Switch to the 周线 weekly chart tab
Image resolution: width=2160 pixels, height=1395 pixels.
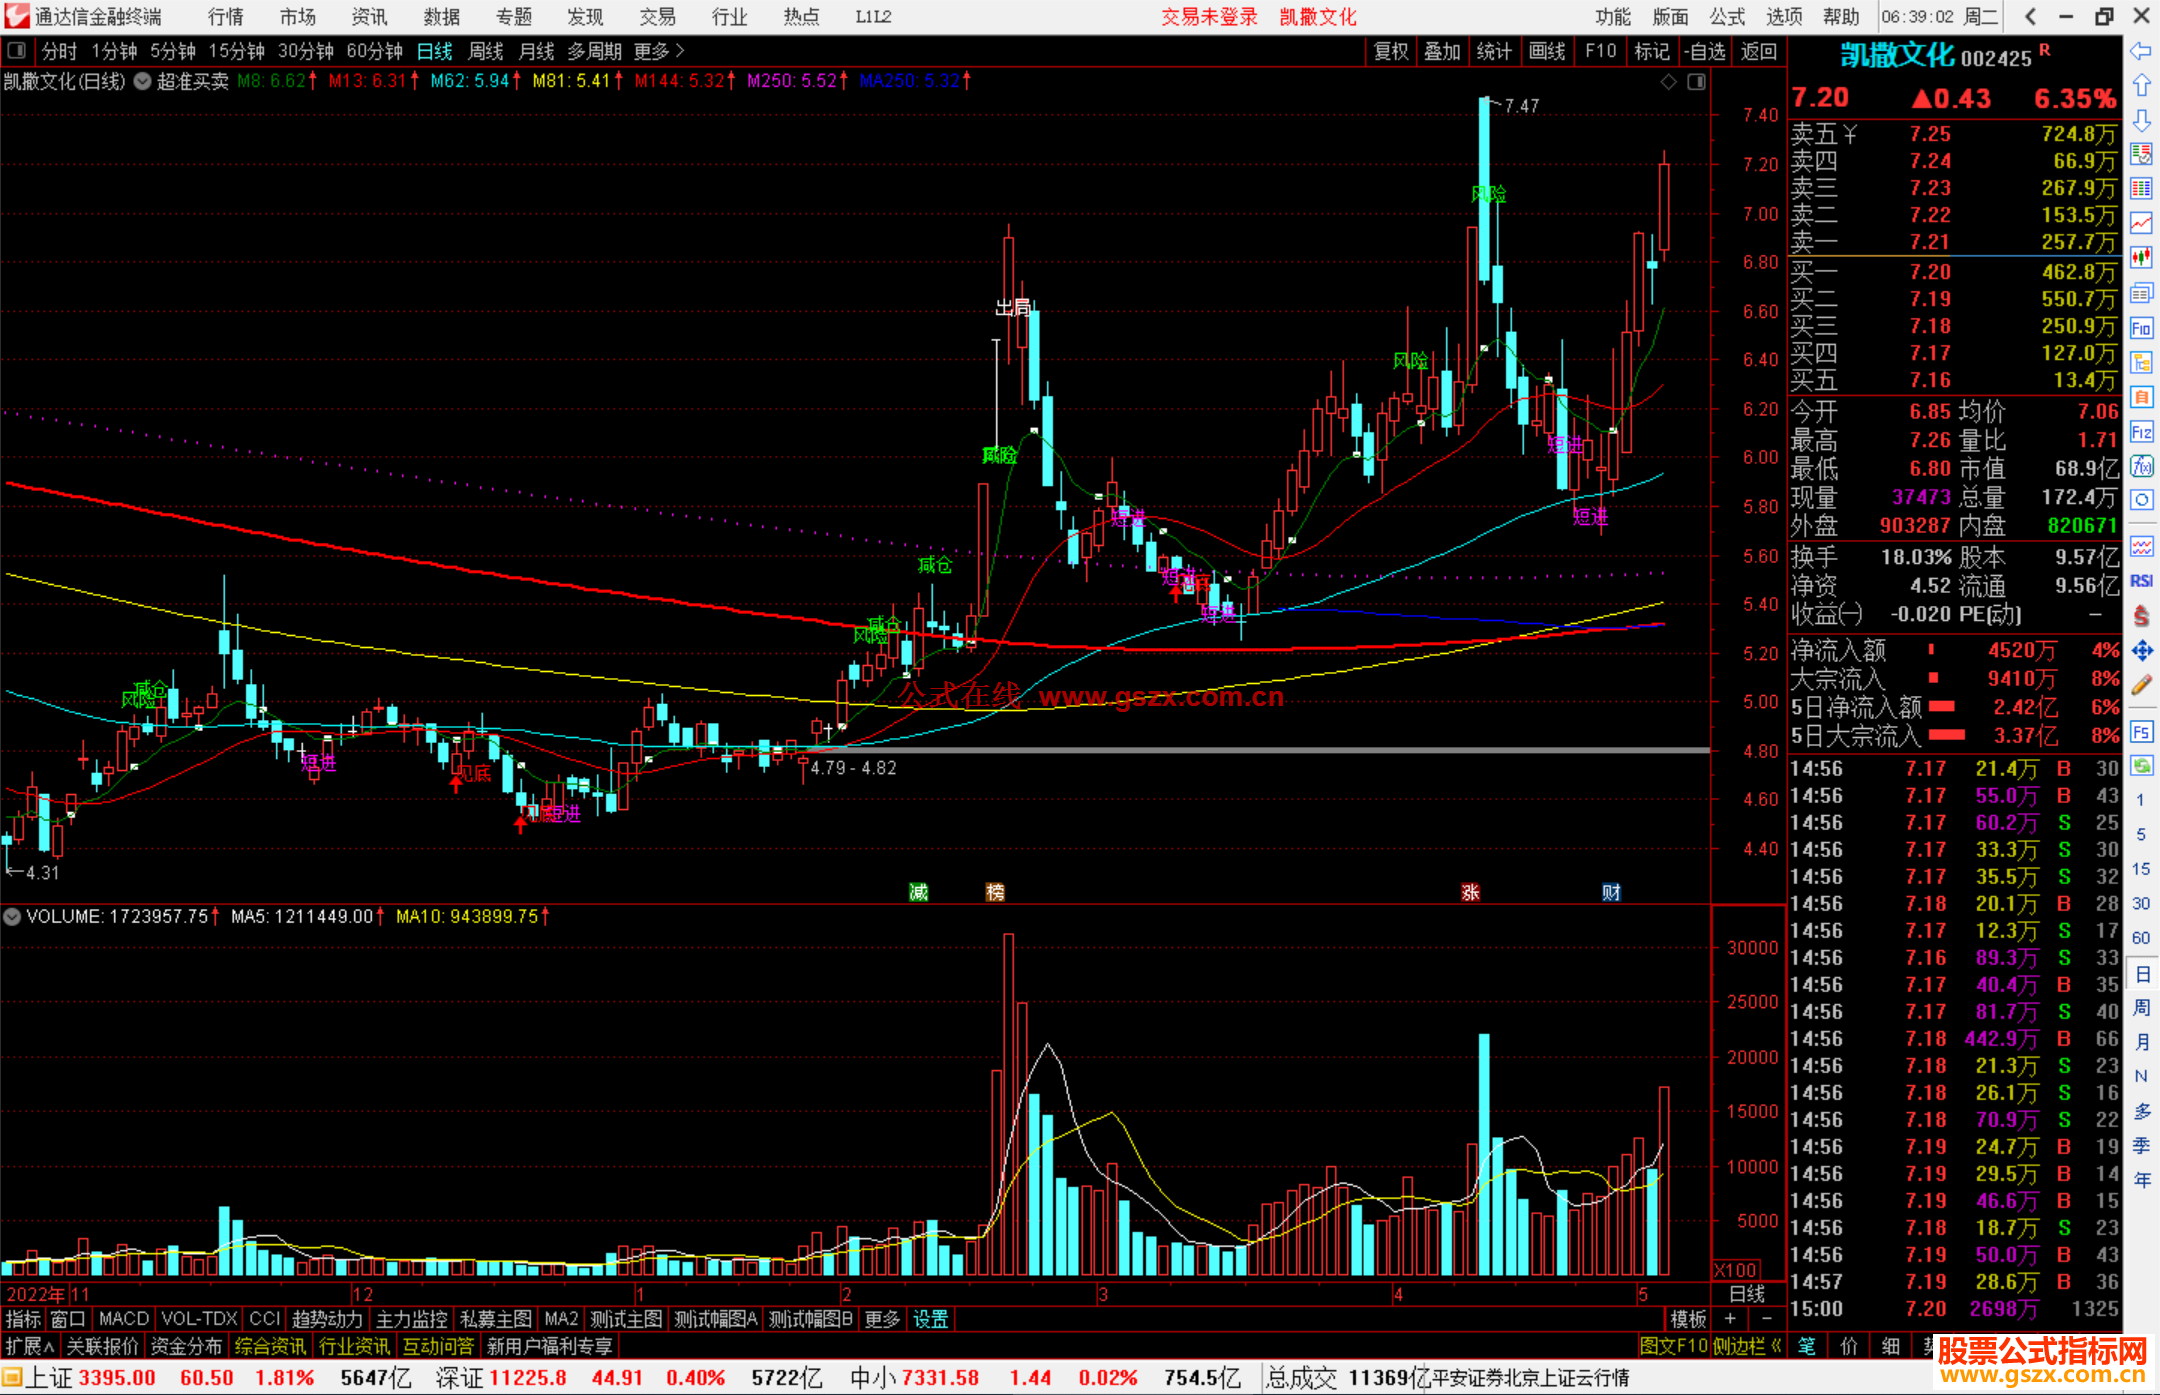point(486,51)
